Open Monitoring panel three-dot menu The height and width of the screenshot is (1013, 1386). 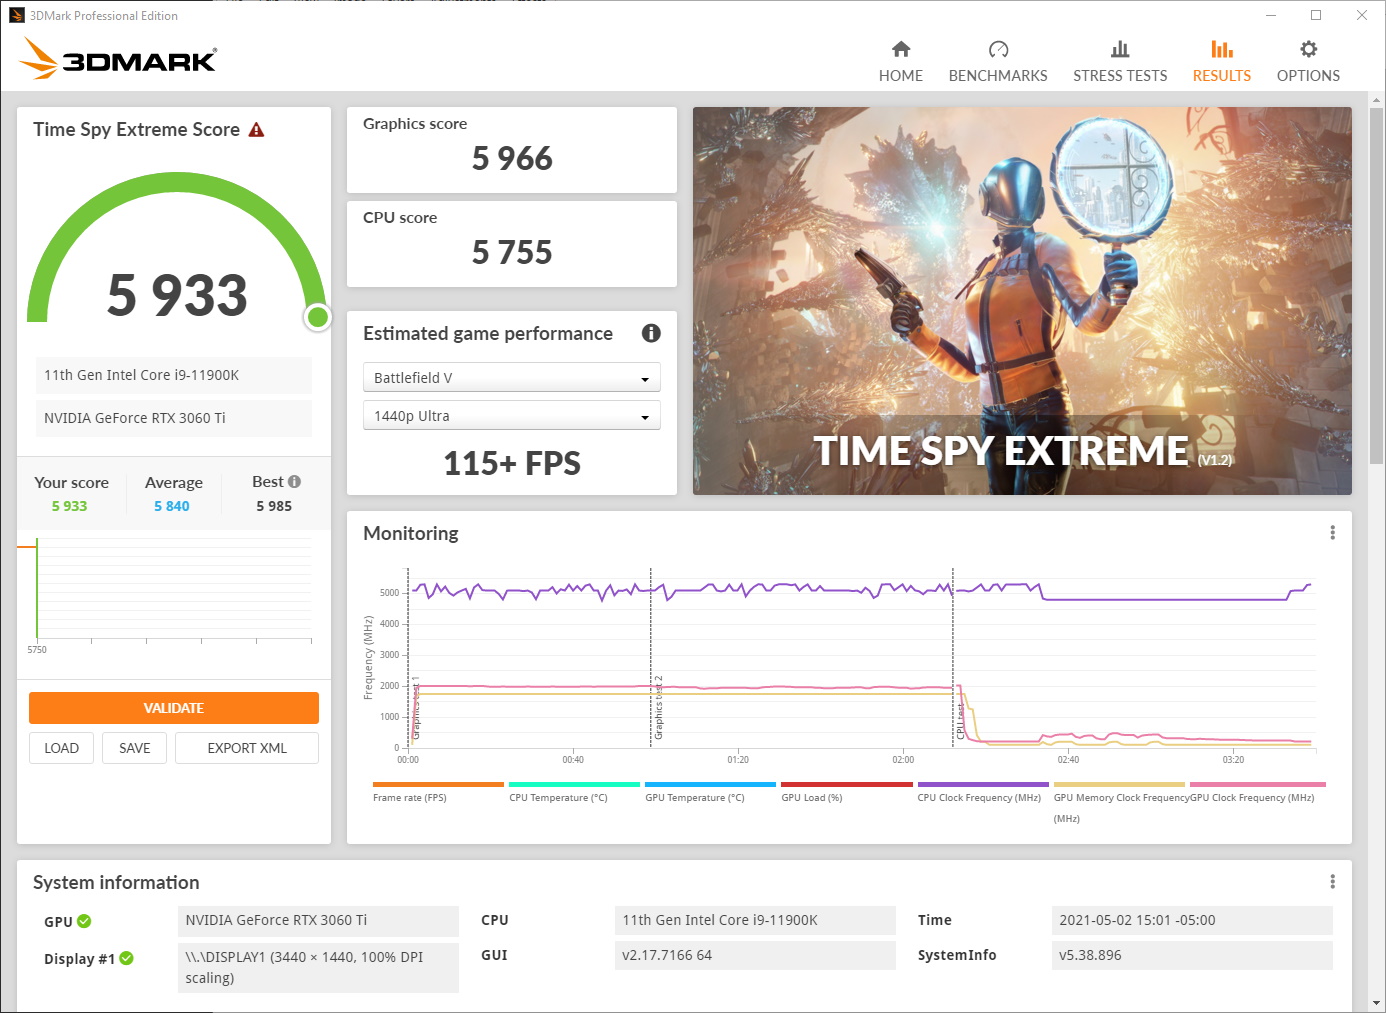click(x=1332, y=533)
